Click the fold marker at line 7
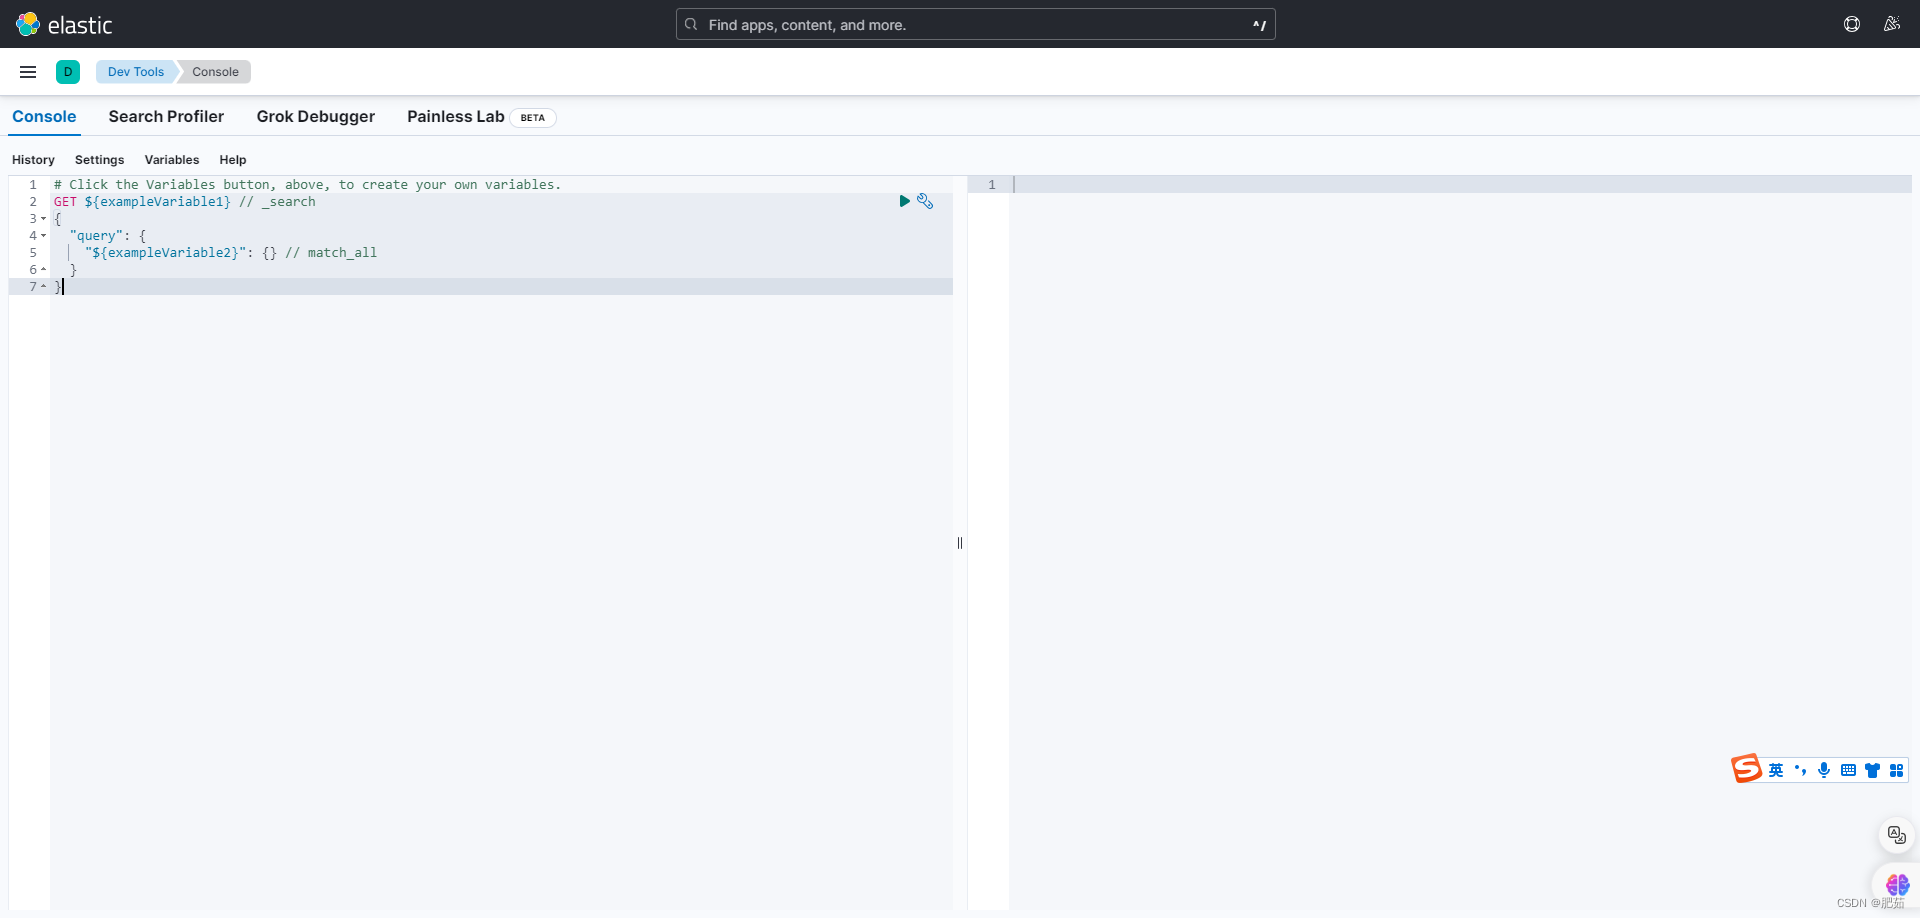The width and height of the screenshot is (1920, 918). tap(44, 287)
